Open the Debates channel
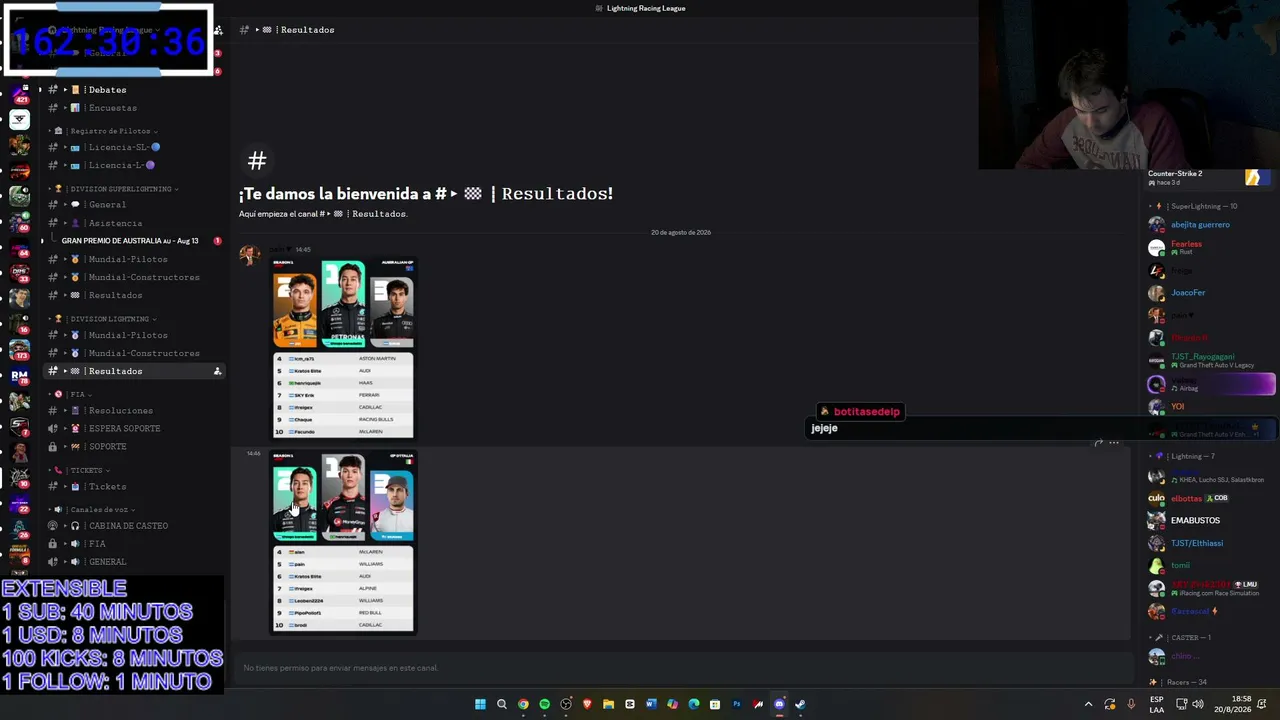This screenshot has width=1280, height=720. coord(133,90)
